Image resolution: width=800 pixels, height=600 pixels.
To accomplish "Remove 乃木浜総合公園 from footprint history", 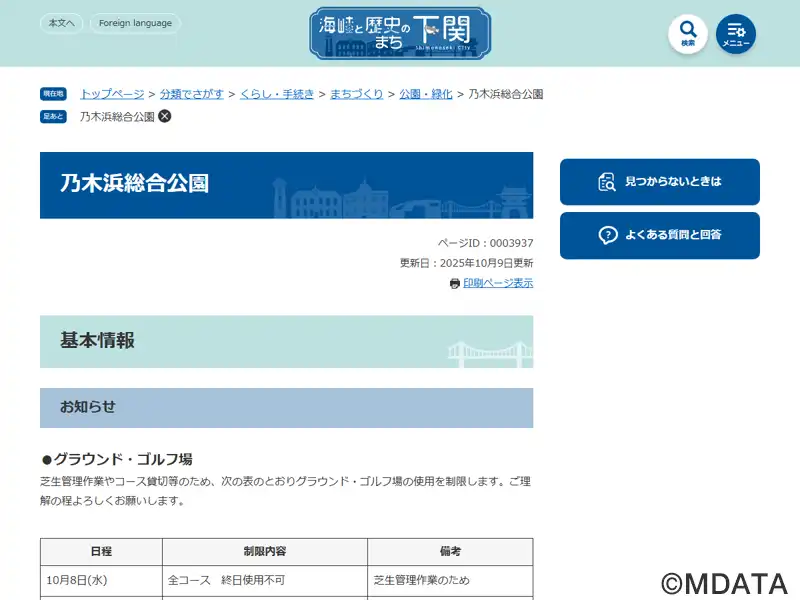I will point(165,116).
